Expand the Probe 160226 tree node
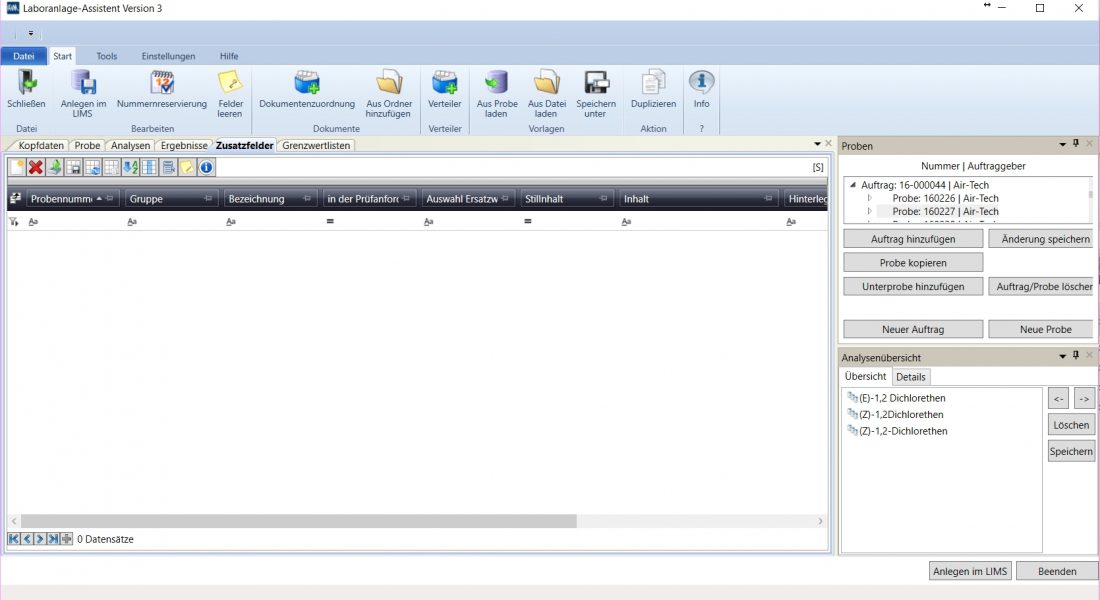This screenshot has width=1100, height=600. (870, 198)
